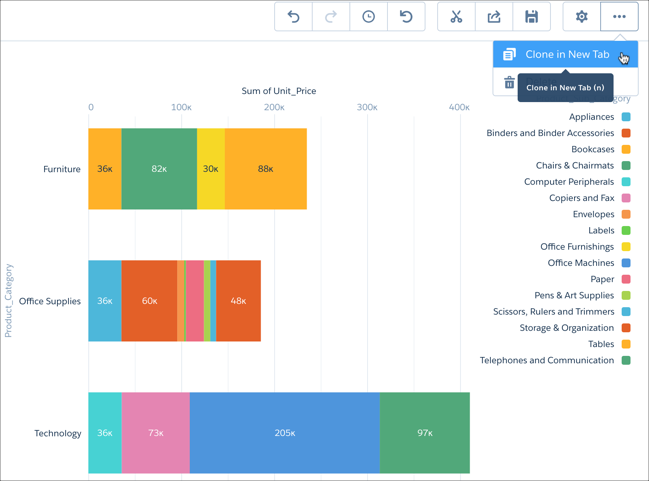Click the Bookcases legend swatch

(626, 149)
